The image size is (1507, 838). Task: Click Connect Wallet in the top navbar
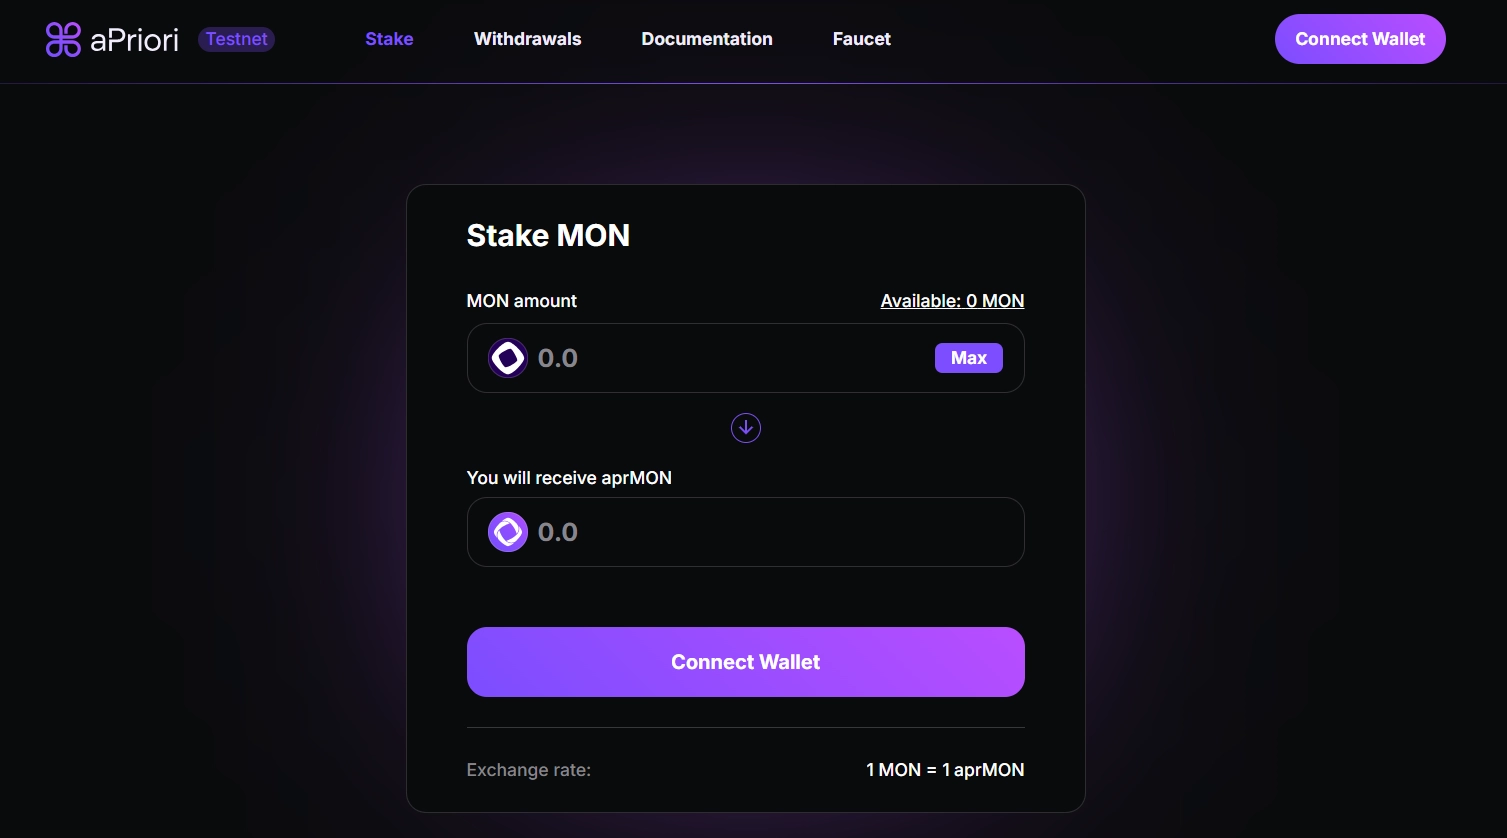[1359, 39]
